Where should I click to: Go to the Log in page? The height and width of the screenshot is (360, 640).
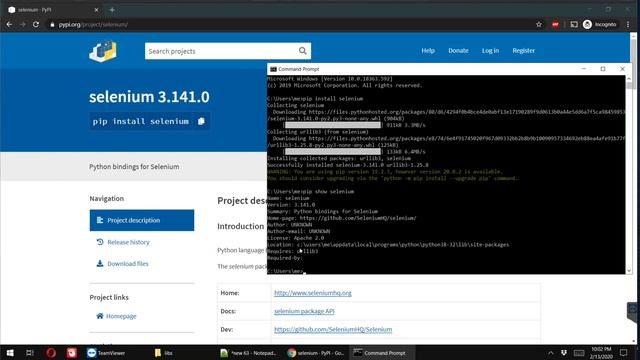pos(490,51)
